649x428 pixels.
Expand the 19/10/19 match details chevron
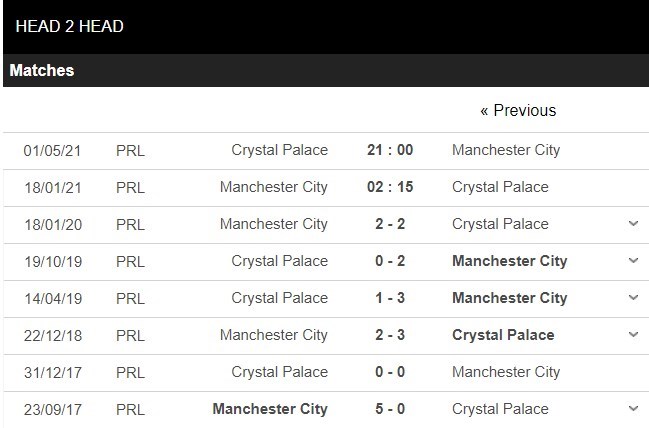[633, 261]
